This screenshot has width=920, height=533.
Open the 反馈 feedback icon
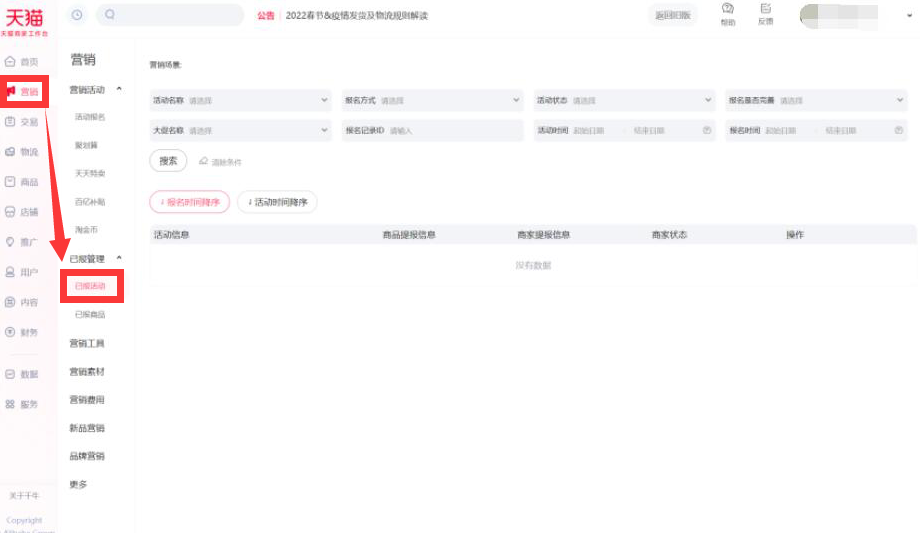tap(765, 13)
